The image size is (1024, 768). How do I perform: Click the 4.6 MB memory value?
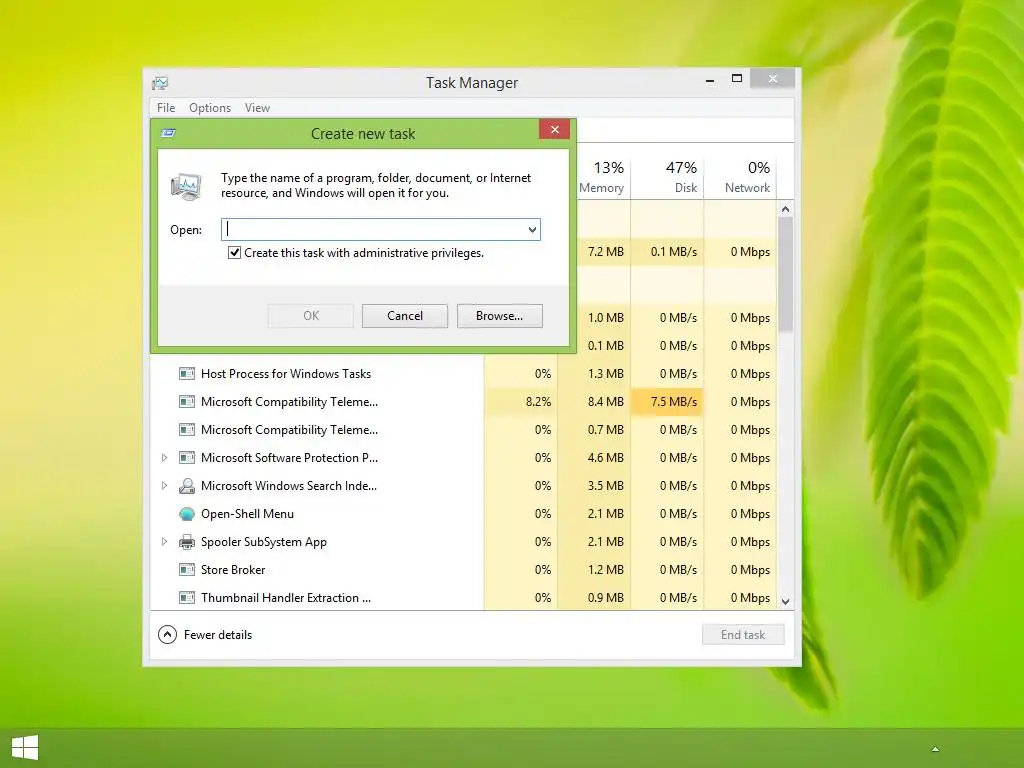click(605, 458)
